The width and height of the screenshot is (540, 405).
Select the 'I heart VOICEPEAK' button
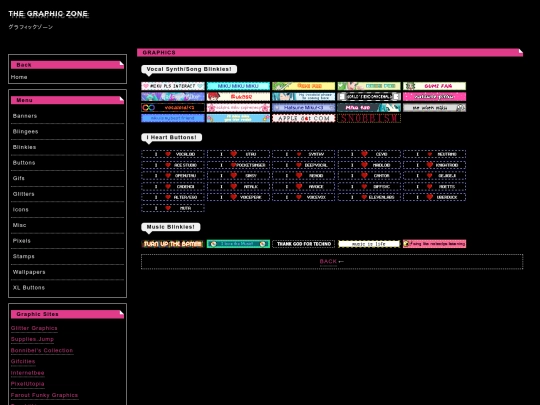[238, 197]
